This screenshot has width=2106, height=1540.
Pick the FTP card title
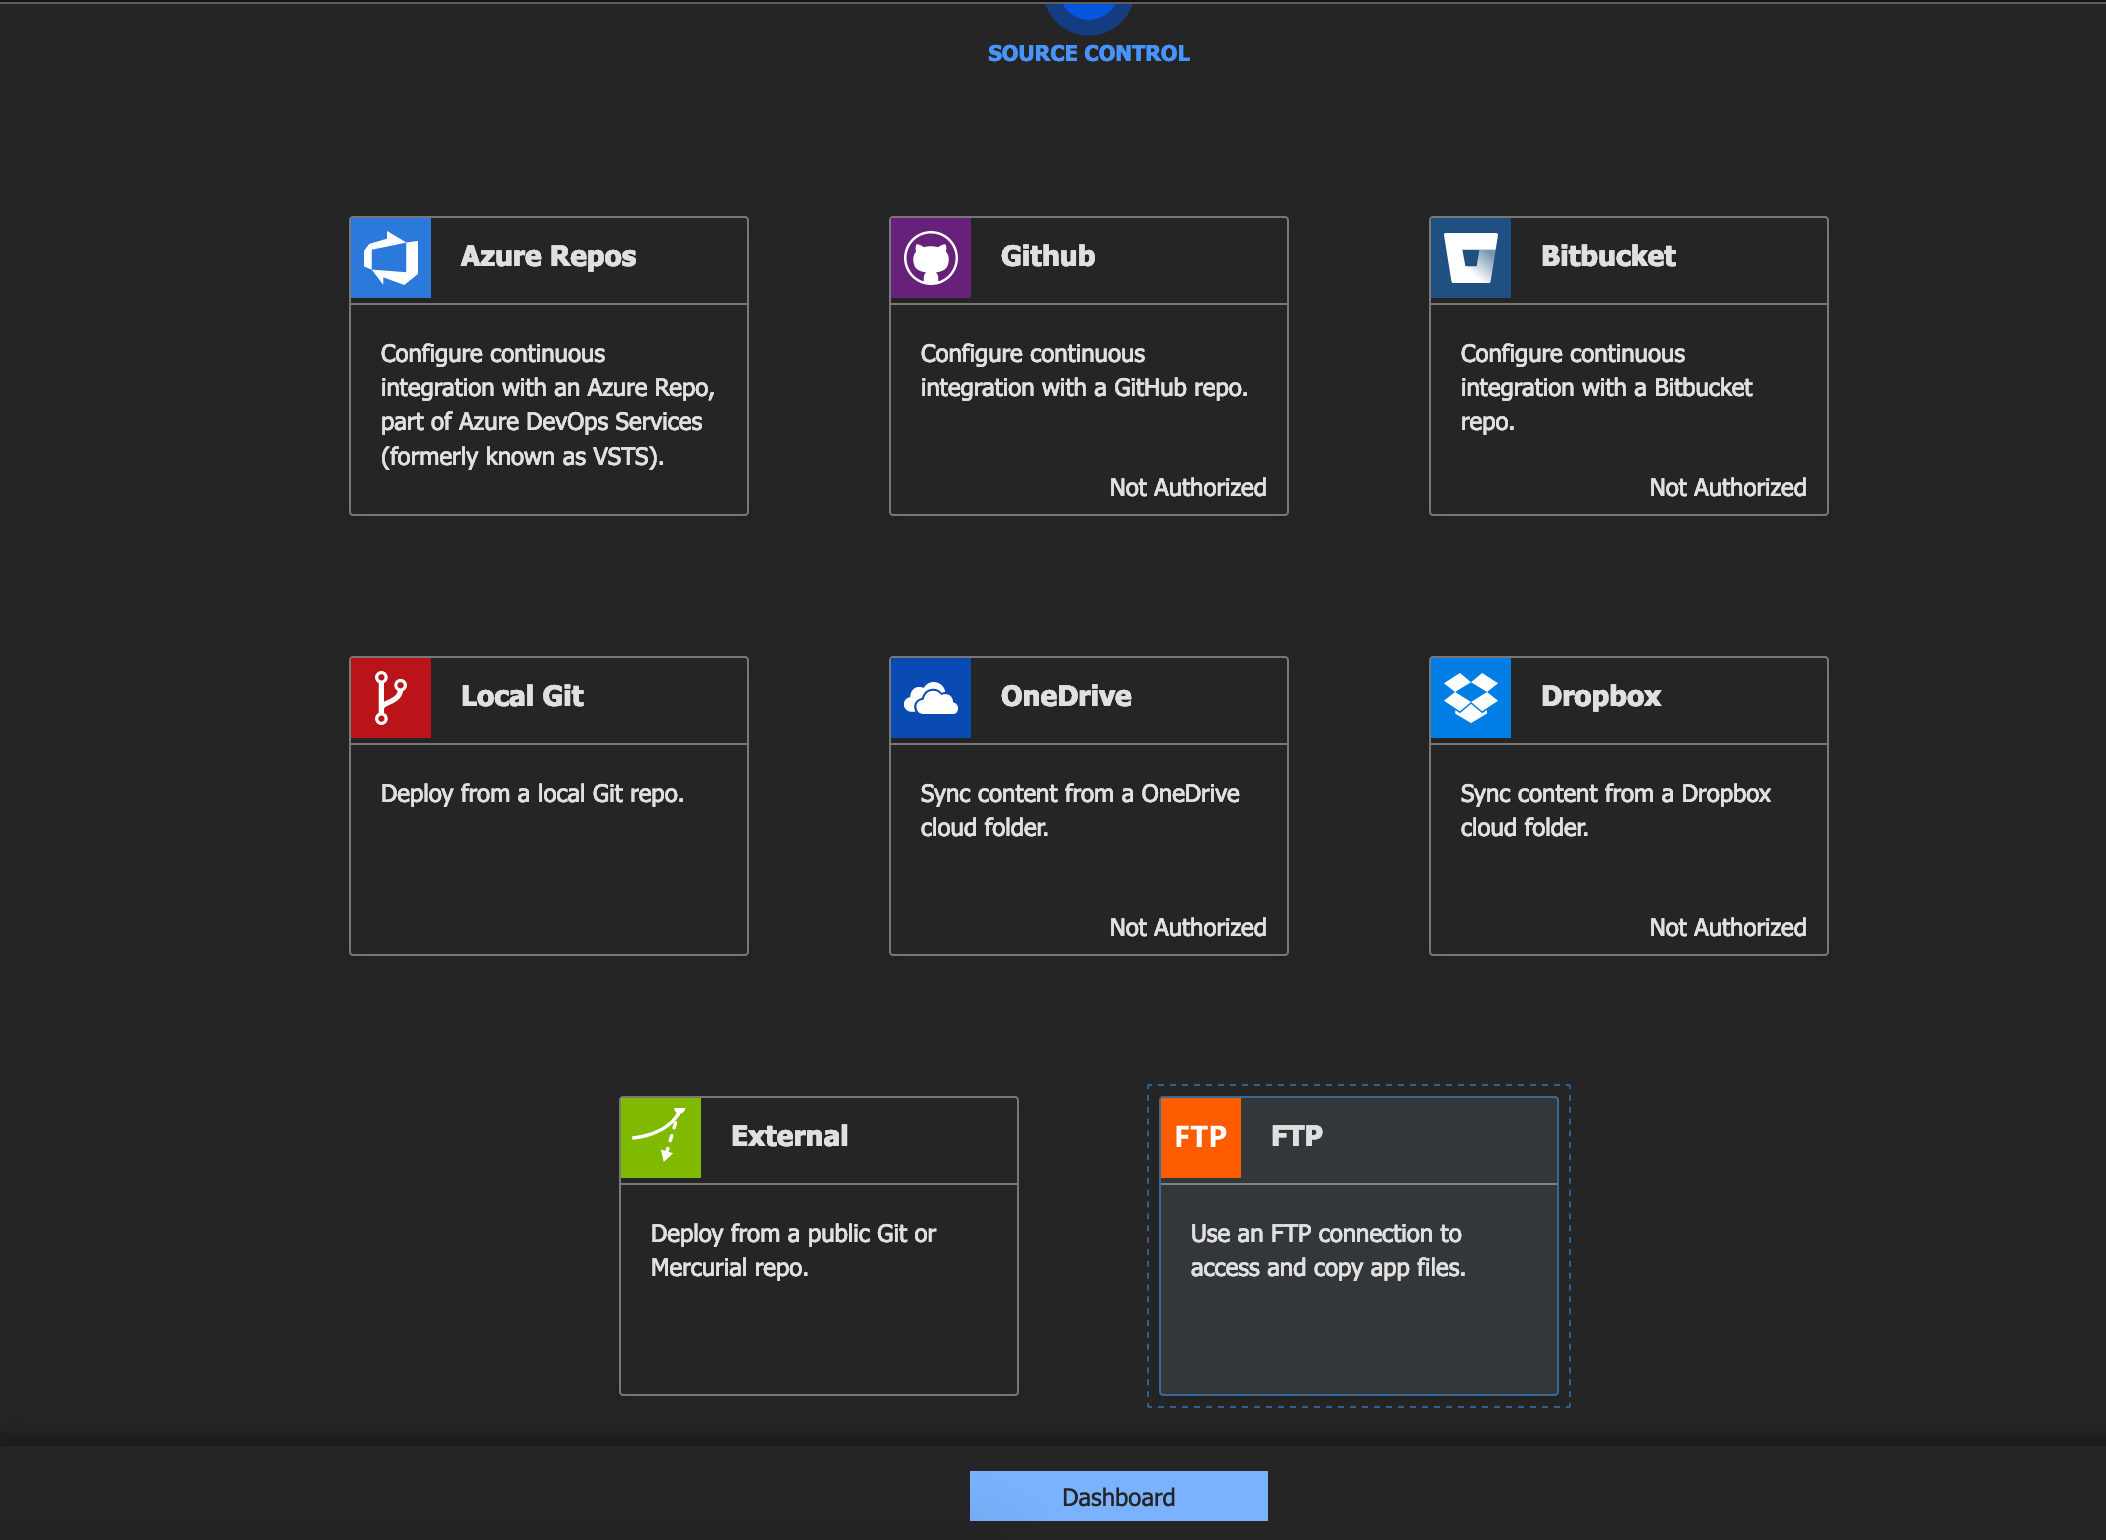coord(1297,1136)
